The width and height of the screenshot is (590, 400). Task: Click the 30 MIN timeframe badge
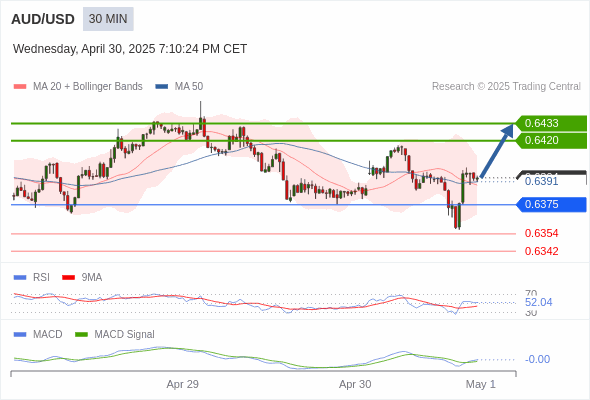coord(108,19)
